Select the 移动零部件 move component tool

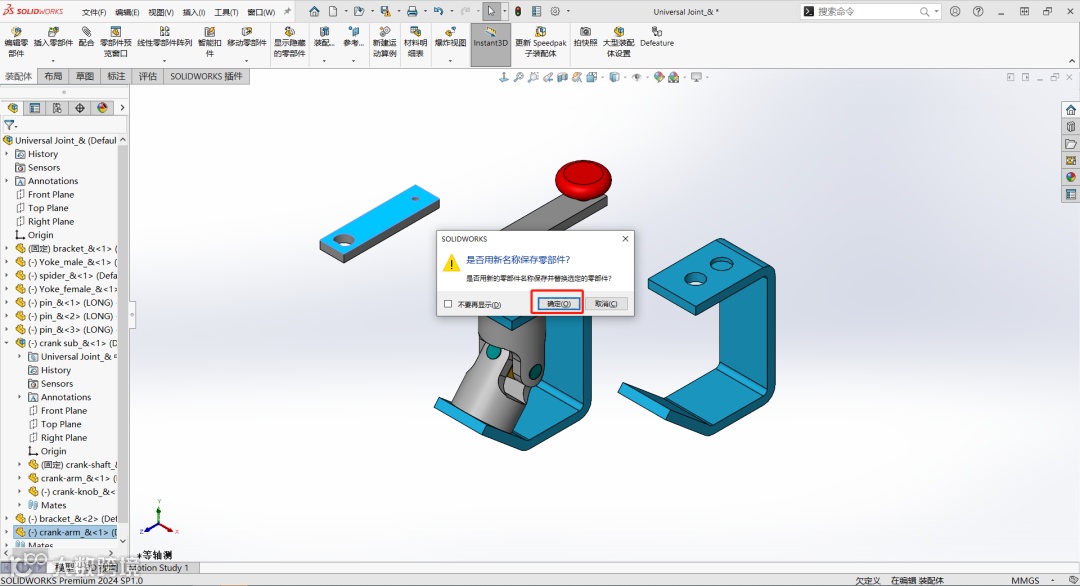247,37
